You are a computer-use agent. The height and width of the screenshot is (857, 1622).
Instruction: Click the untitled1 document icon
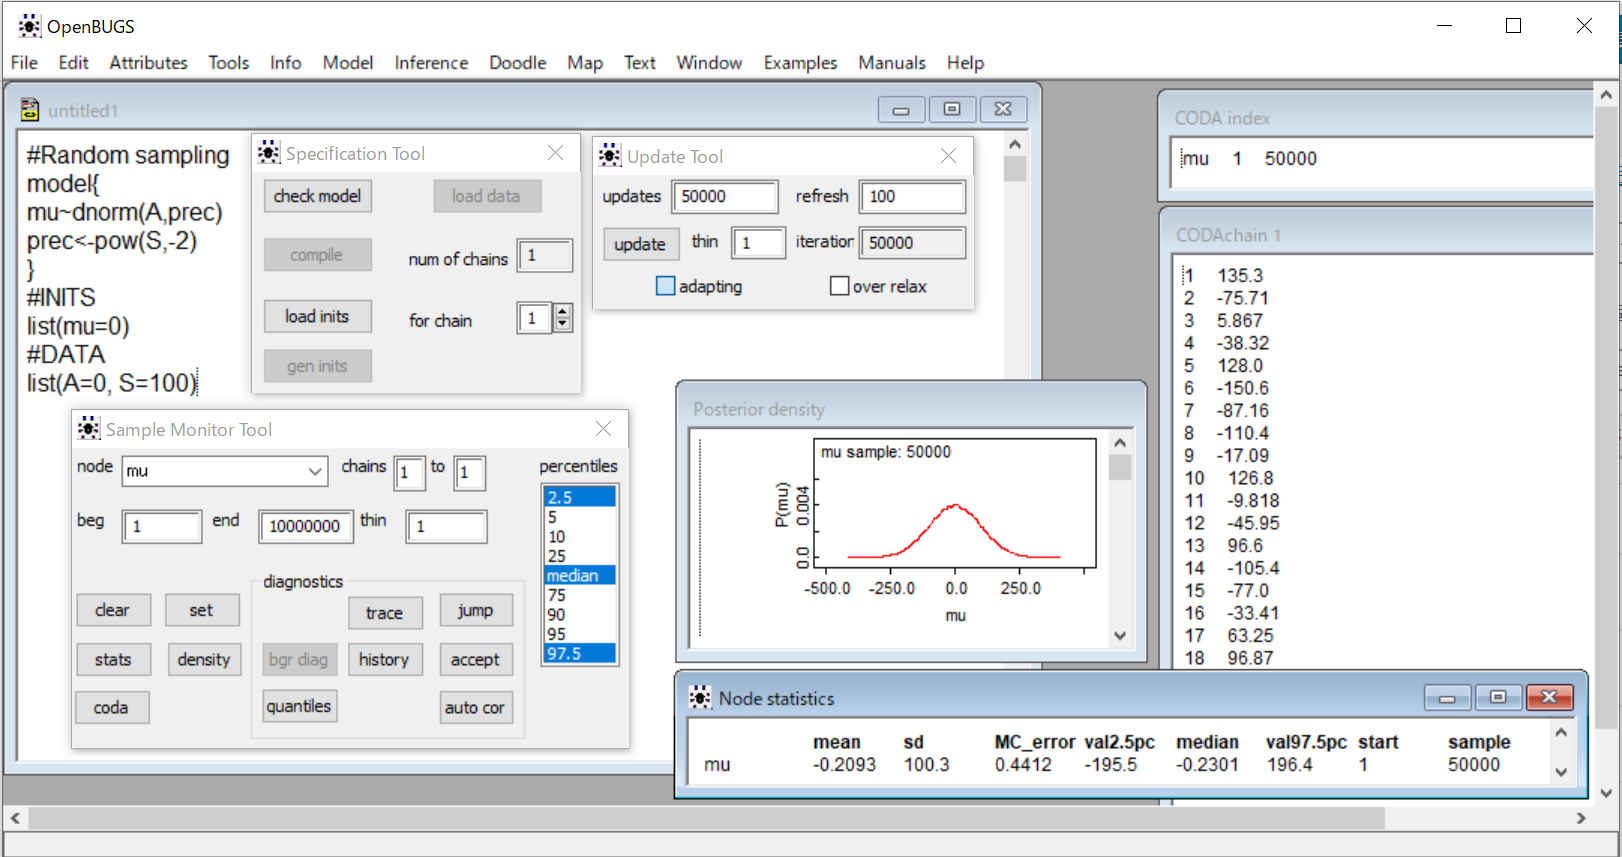coord(30,110)
